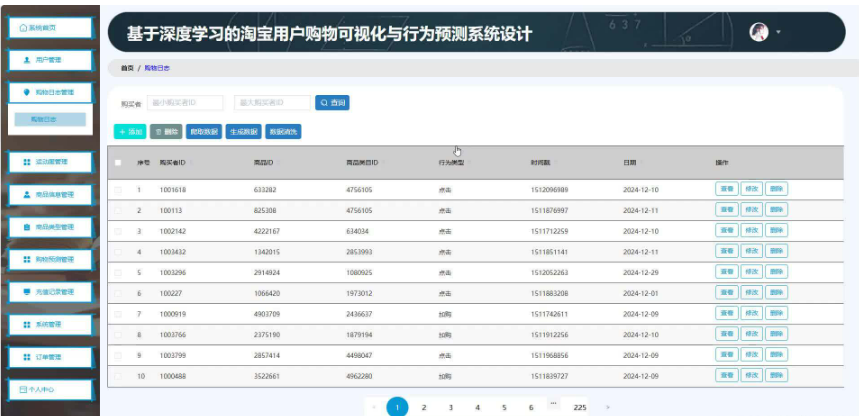Click timestamp cell 1512096989
This screenshot has height=416, width=859.
click(549, 190)
